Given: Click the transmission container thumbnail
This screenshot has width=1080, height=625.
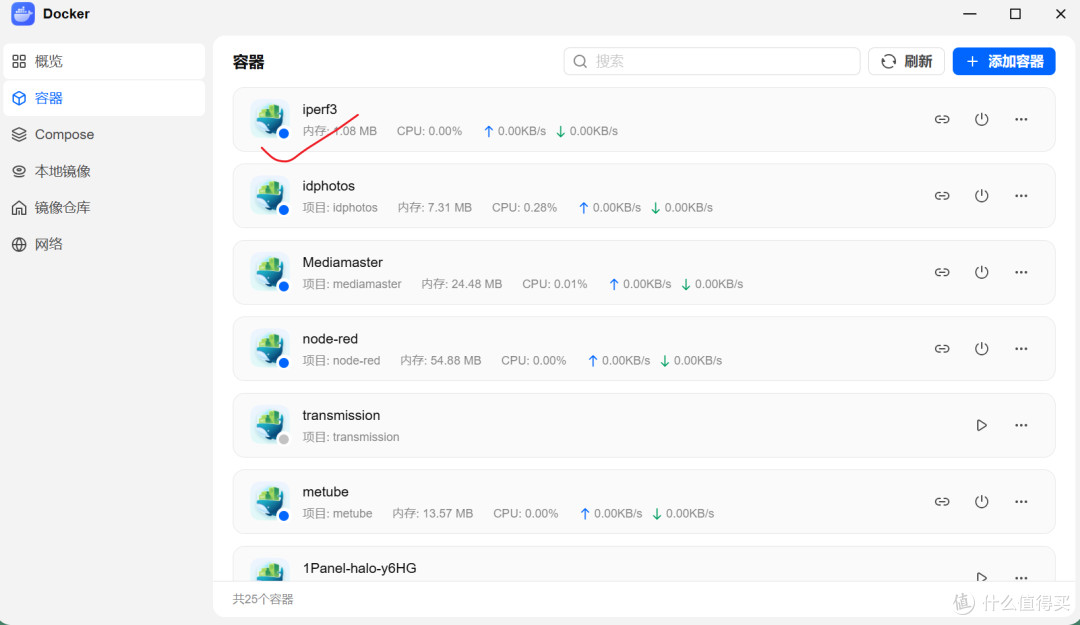Looking at the screenshot, I should (269, 425).
